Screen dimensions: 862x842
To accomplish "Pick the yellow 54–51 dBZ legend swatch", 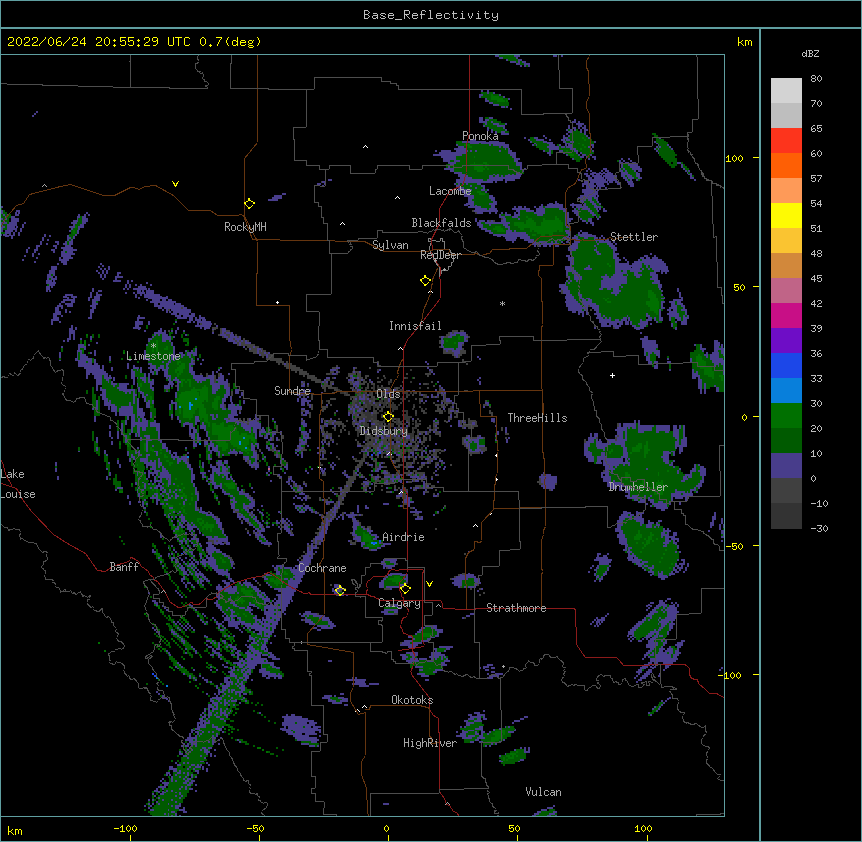I will tap(786, 215).
